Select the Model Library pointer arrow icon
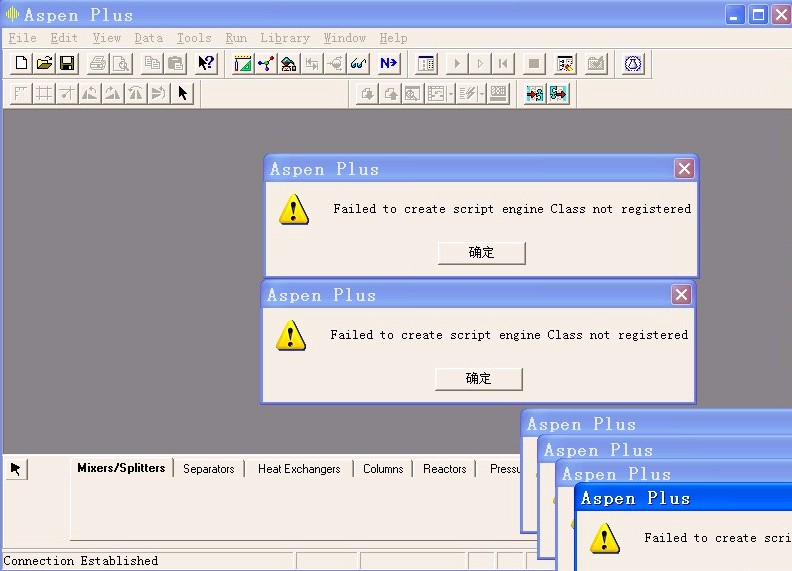This screenshot has height=571, width=792. [16, 469]
